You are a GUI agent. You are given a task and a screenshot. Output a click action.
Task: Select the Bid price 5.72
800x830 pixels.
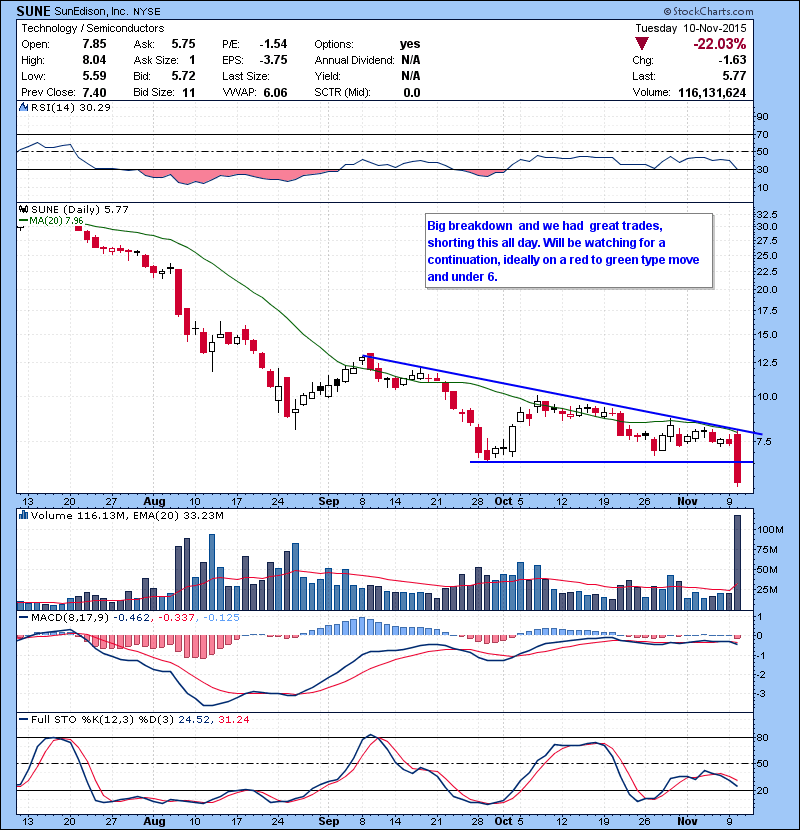coord(183,76)
